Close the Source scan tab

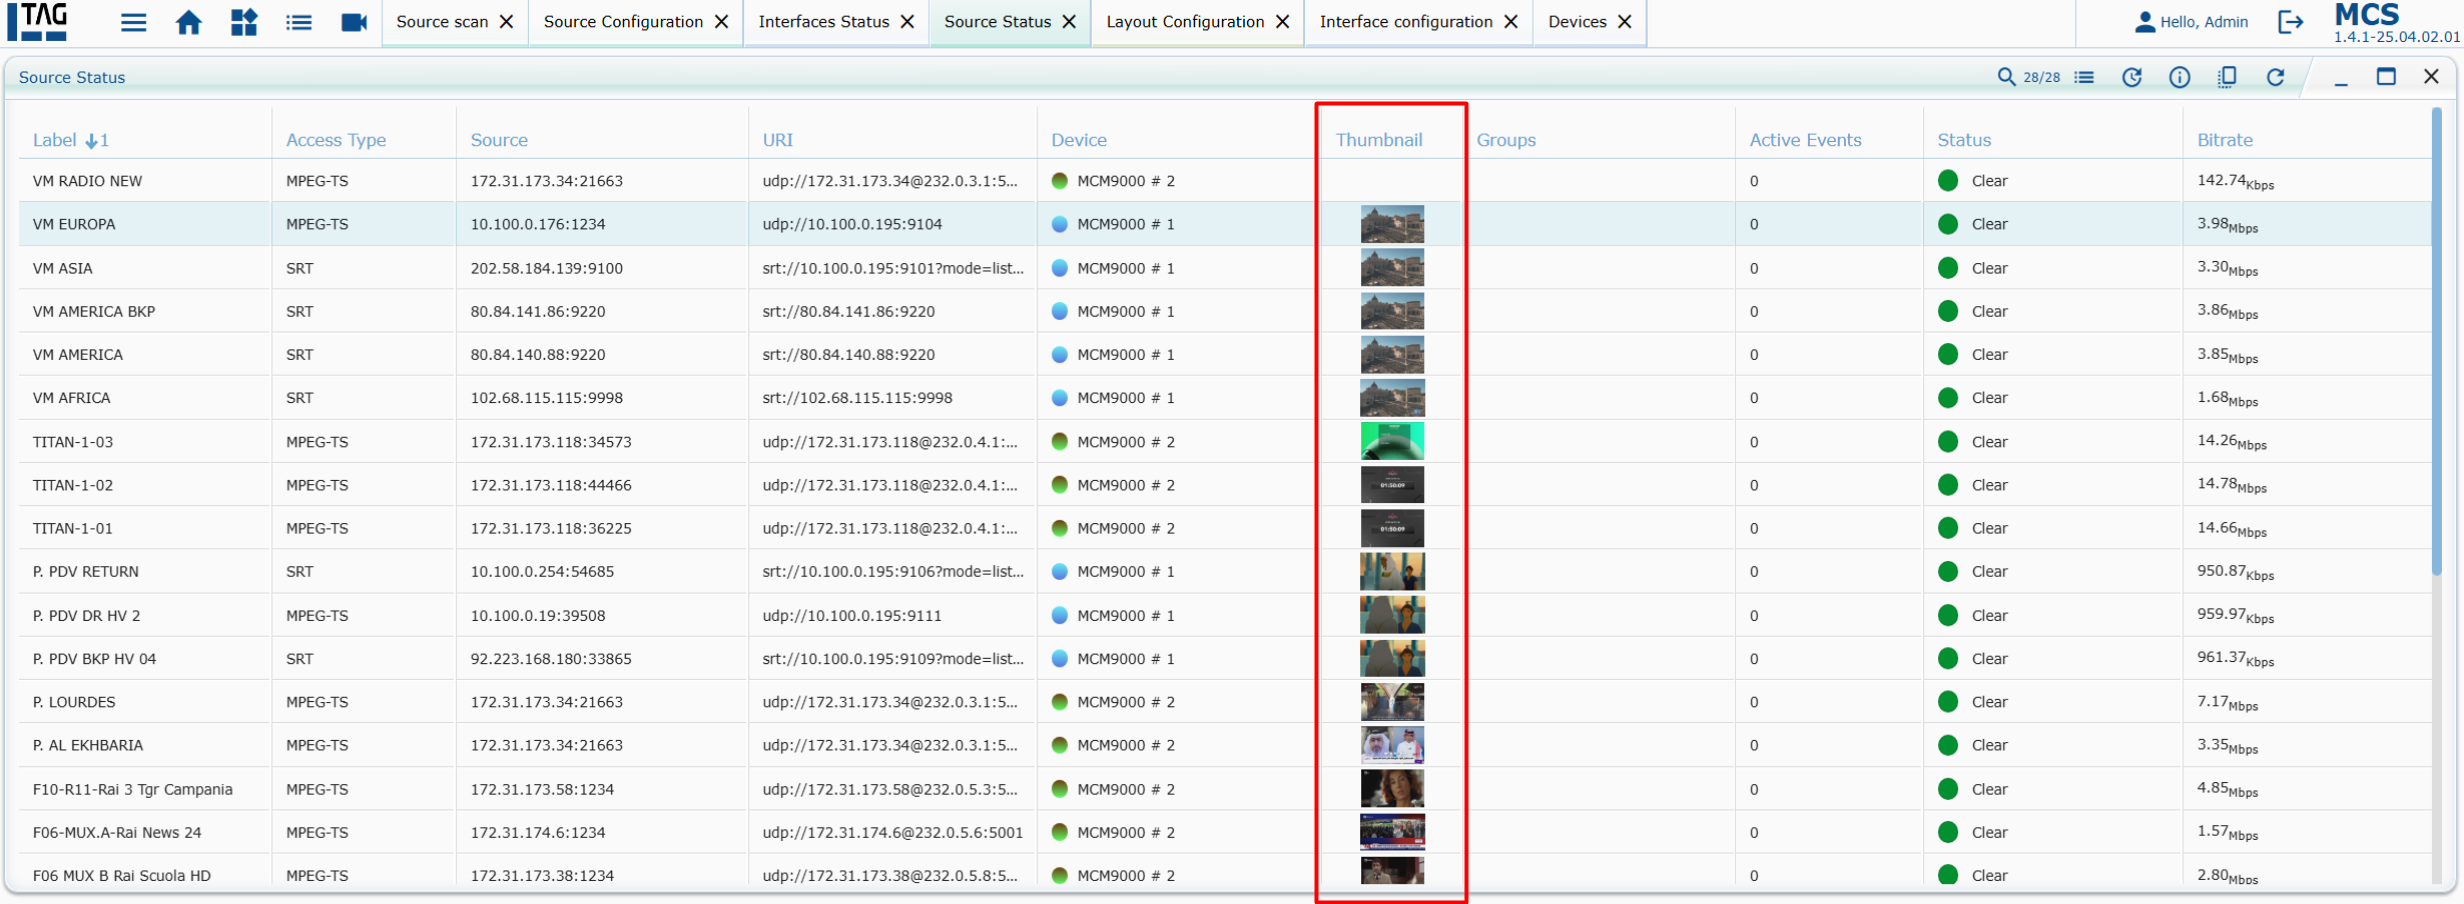click(507, 22)
